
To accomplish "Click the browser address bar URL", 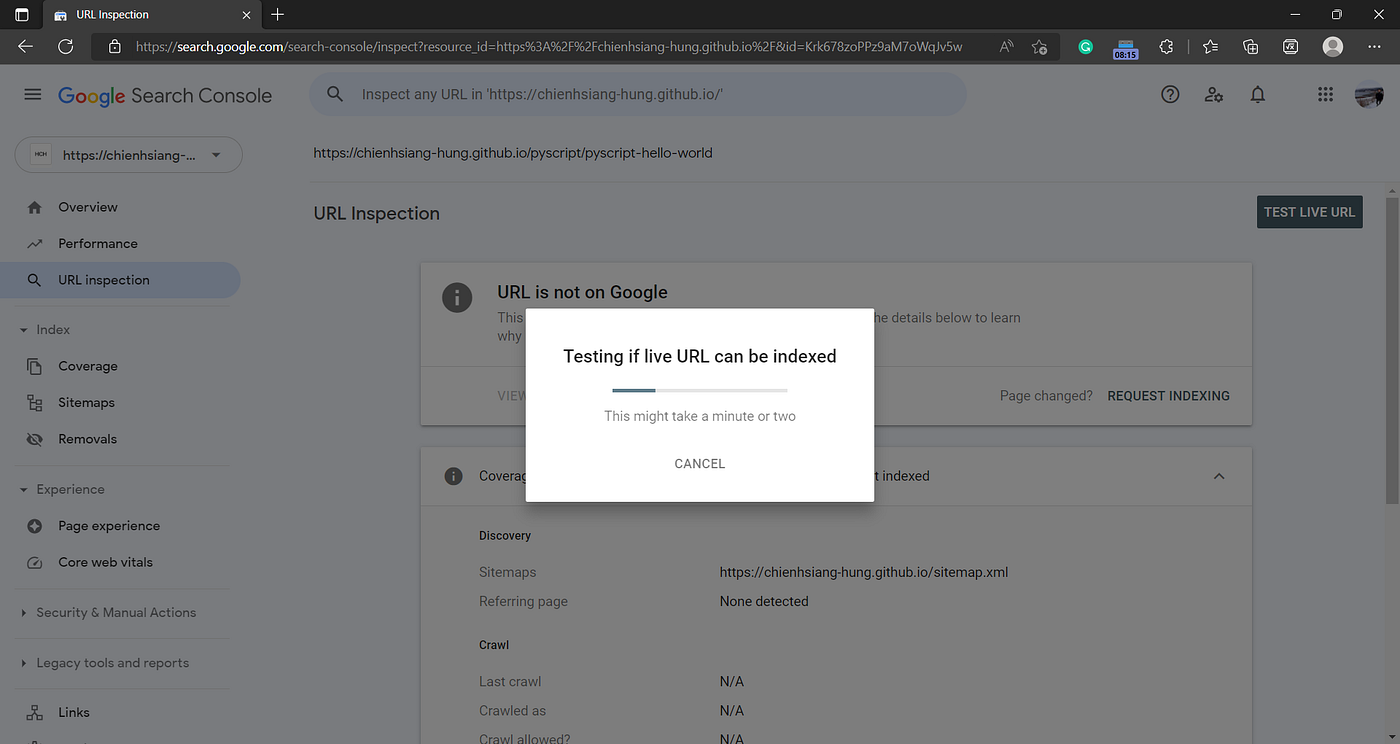I will pos(549,46).
